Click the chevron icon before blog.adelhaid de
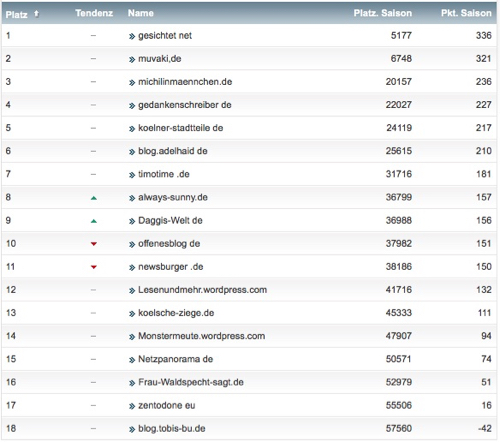 tap(132, 152)
